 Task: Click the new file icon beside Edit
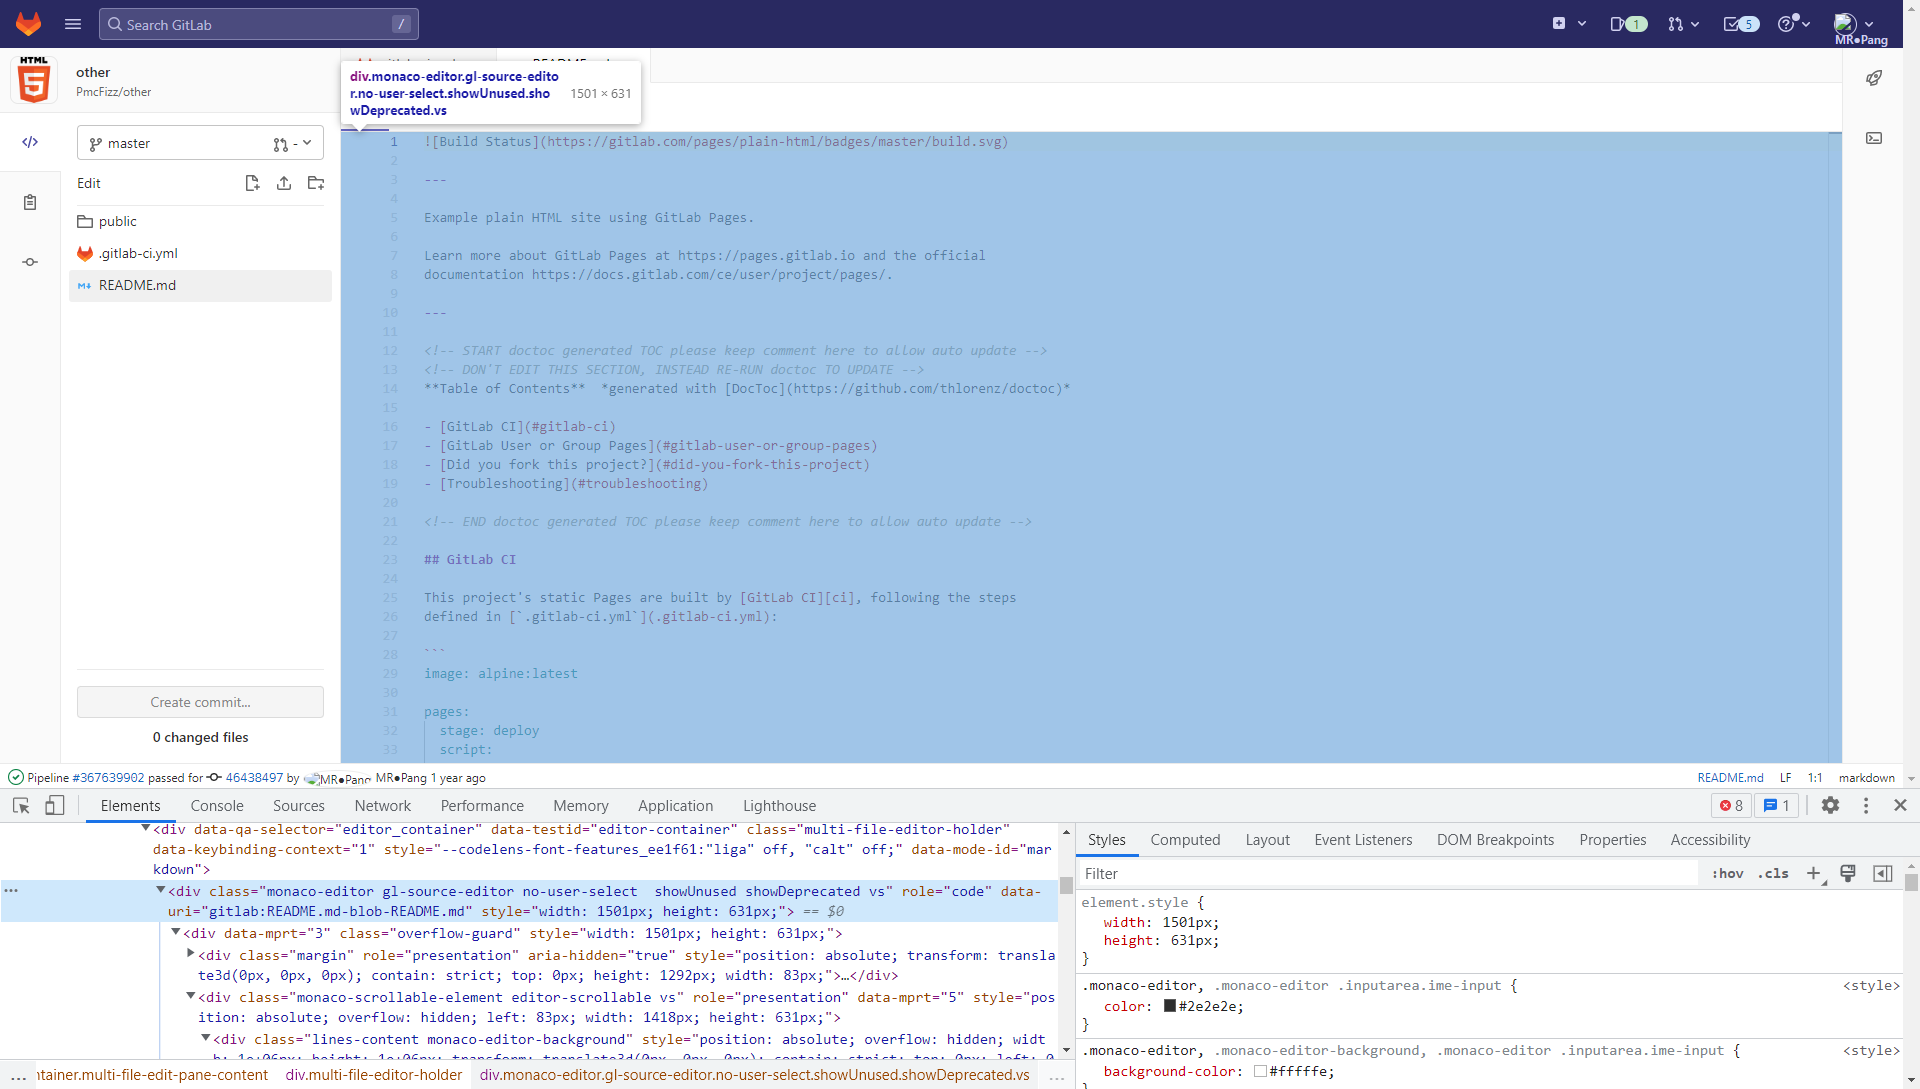click(252, 183)
